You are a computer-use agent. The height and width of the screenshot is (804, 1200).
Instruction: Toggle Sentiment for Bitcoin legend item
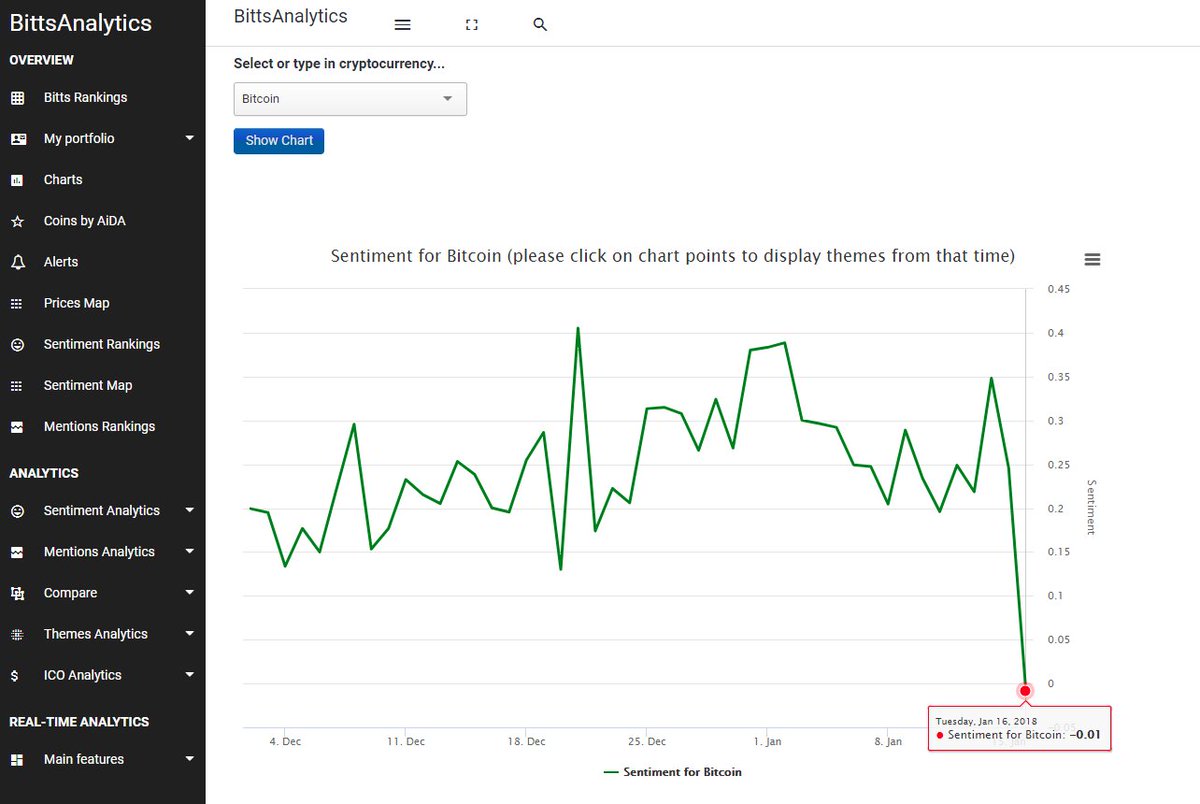coord(673,772)
